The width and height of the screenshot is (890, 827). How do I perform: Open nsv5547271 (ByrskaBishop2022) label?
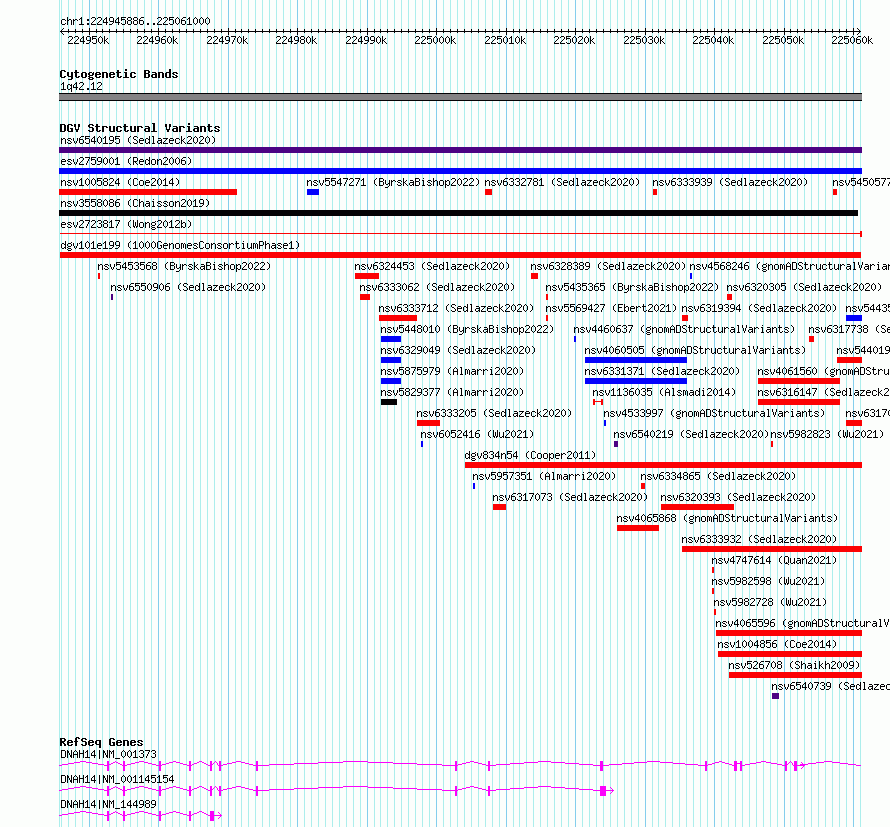click(393, 182)
